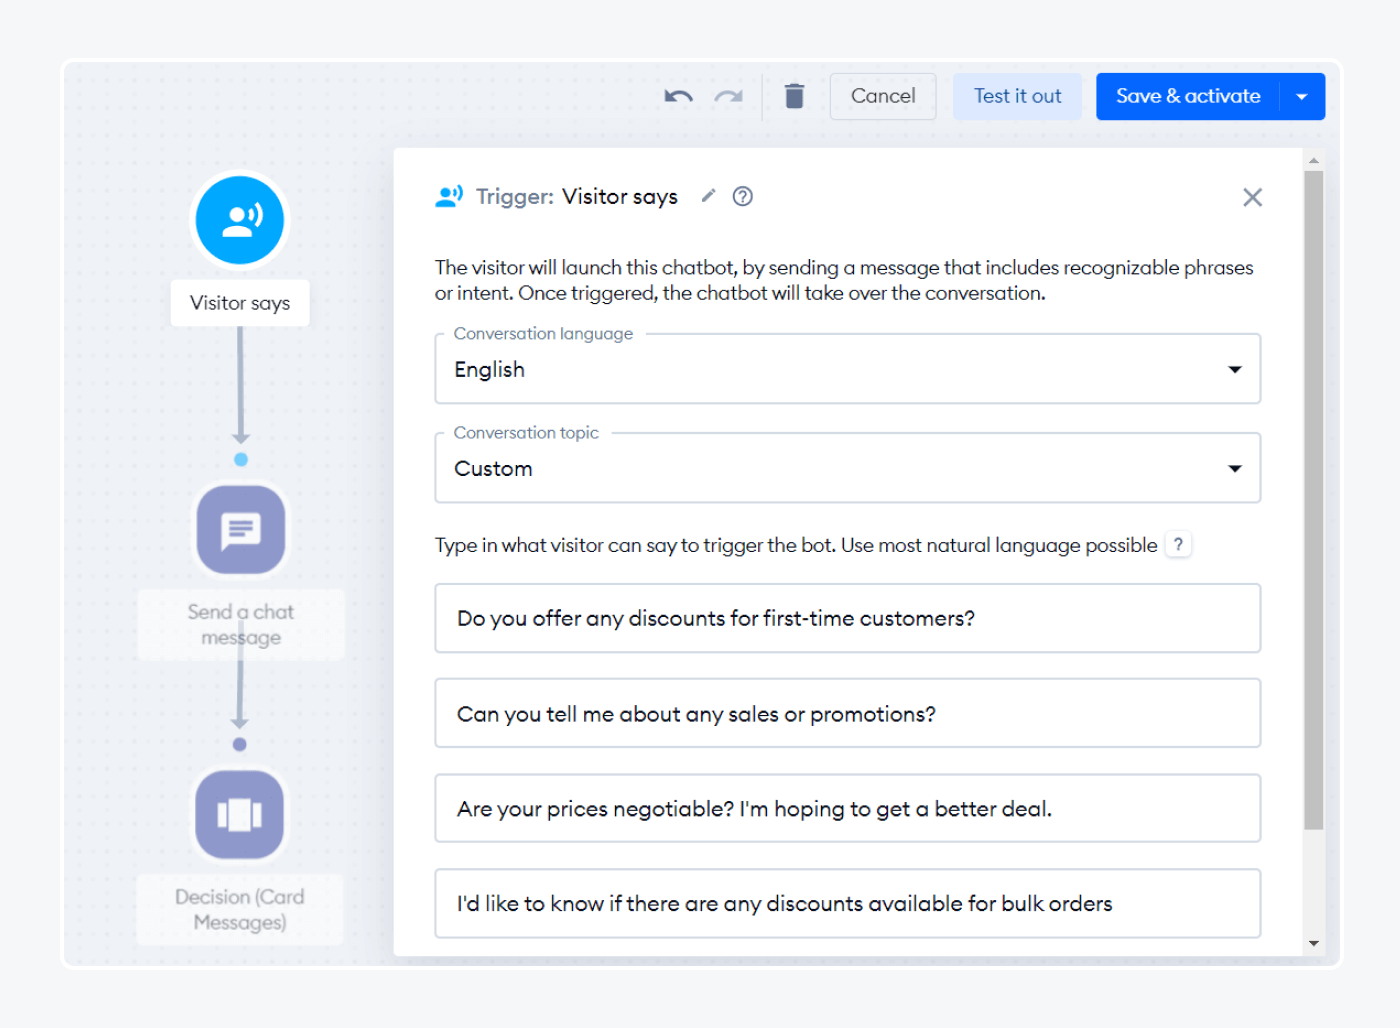Click the Test it out button

1017,96
